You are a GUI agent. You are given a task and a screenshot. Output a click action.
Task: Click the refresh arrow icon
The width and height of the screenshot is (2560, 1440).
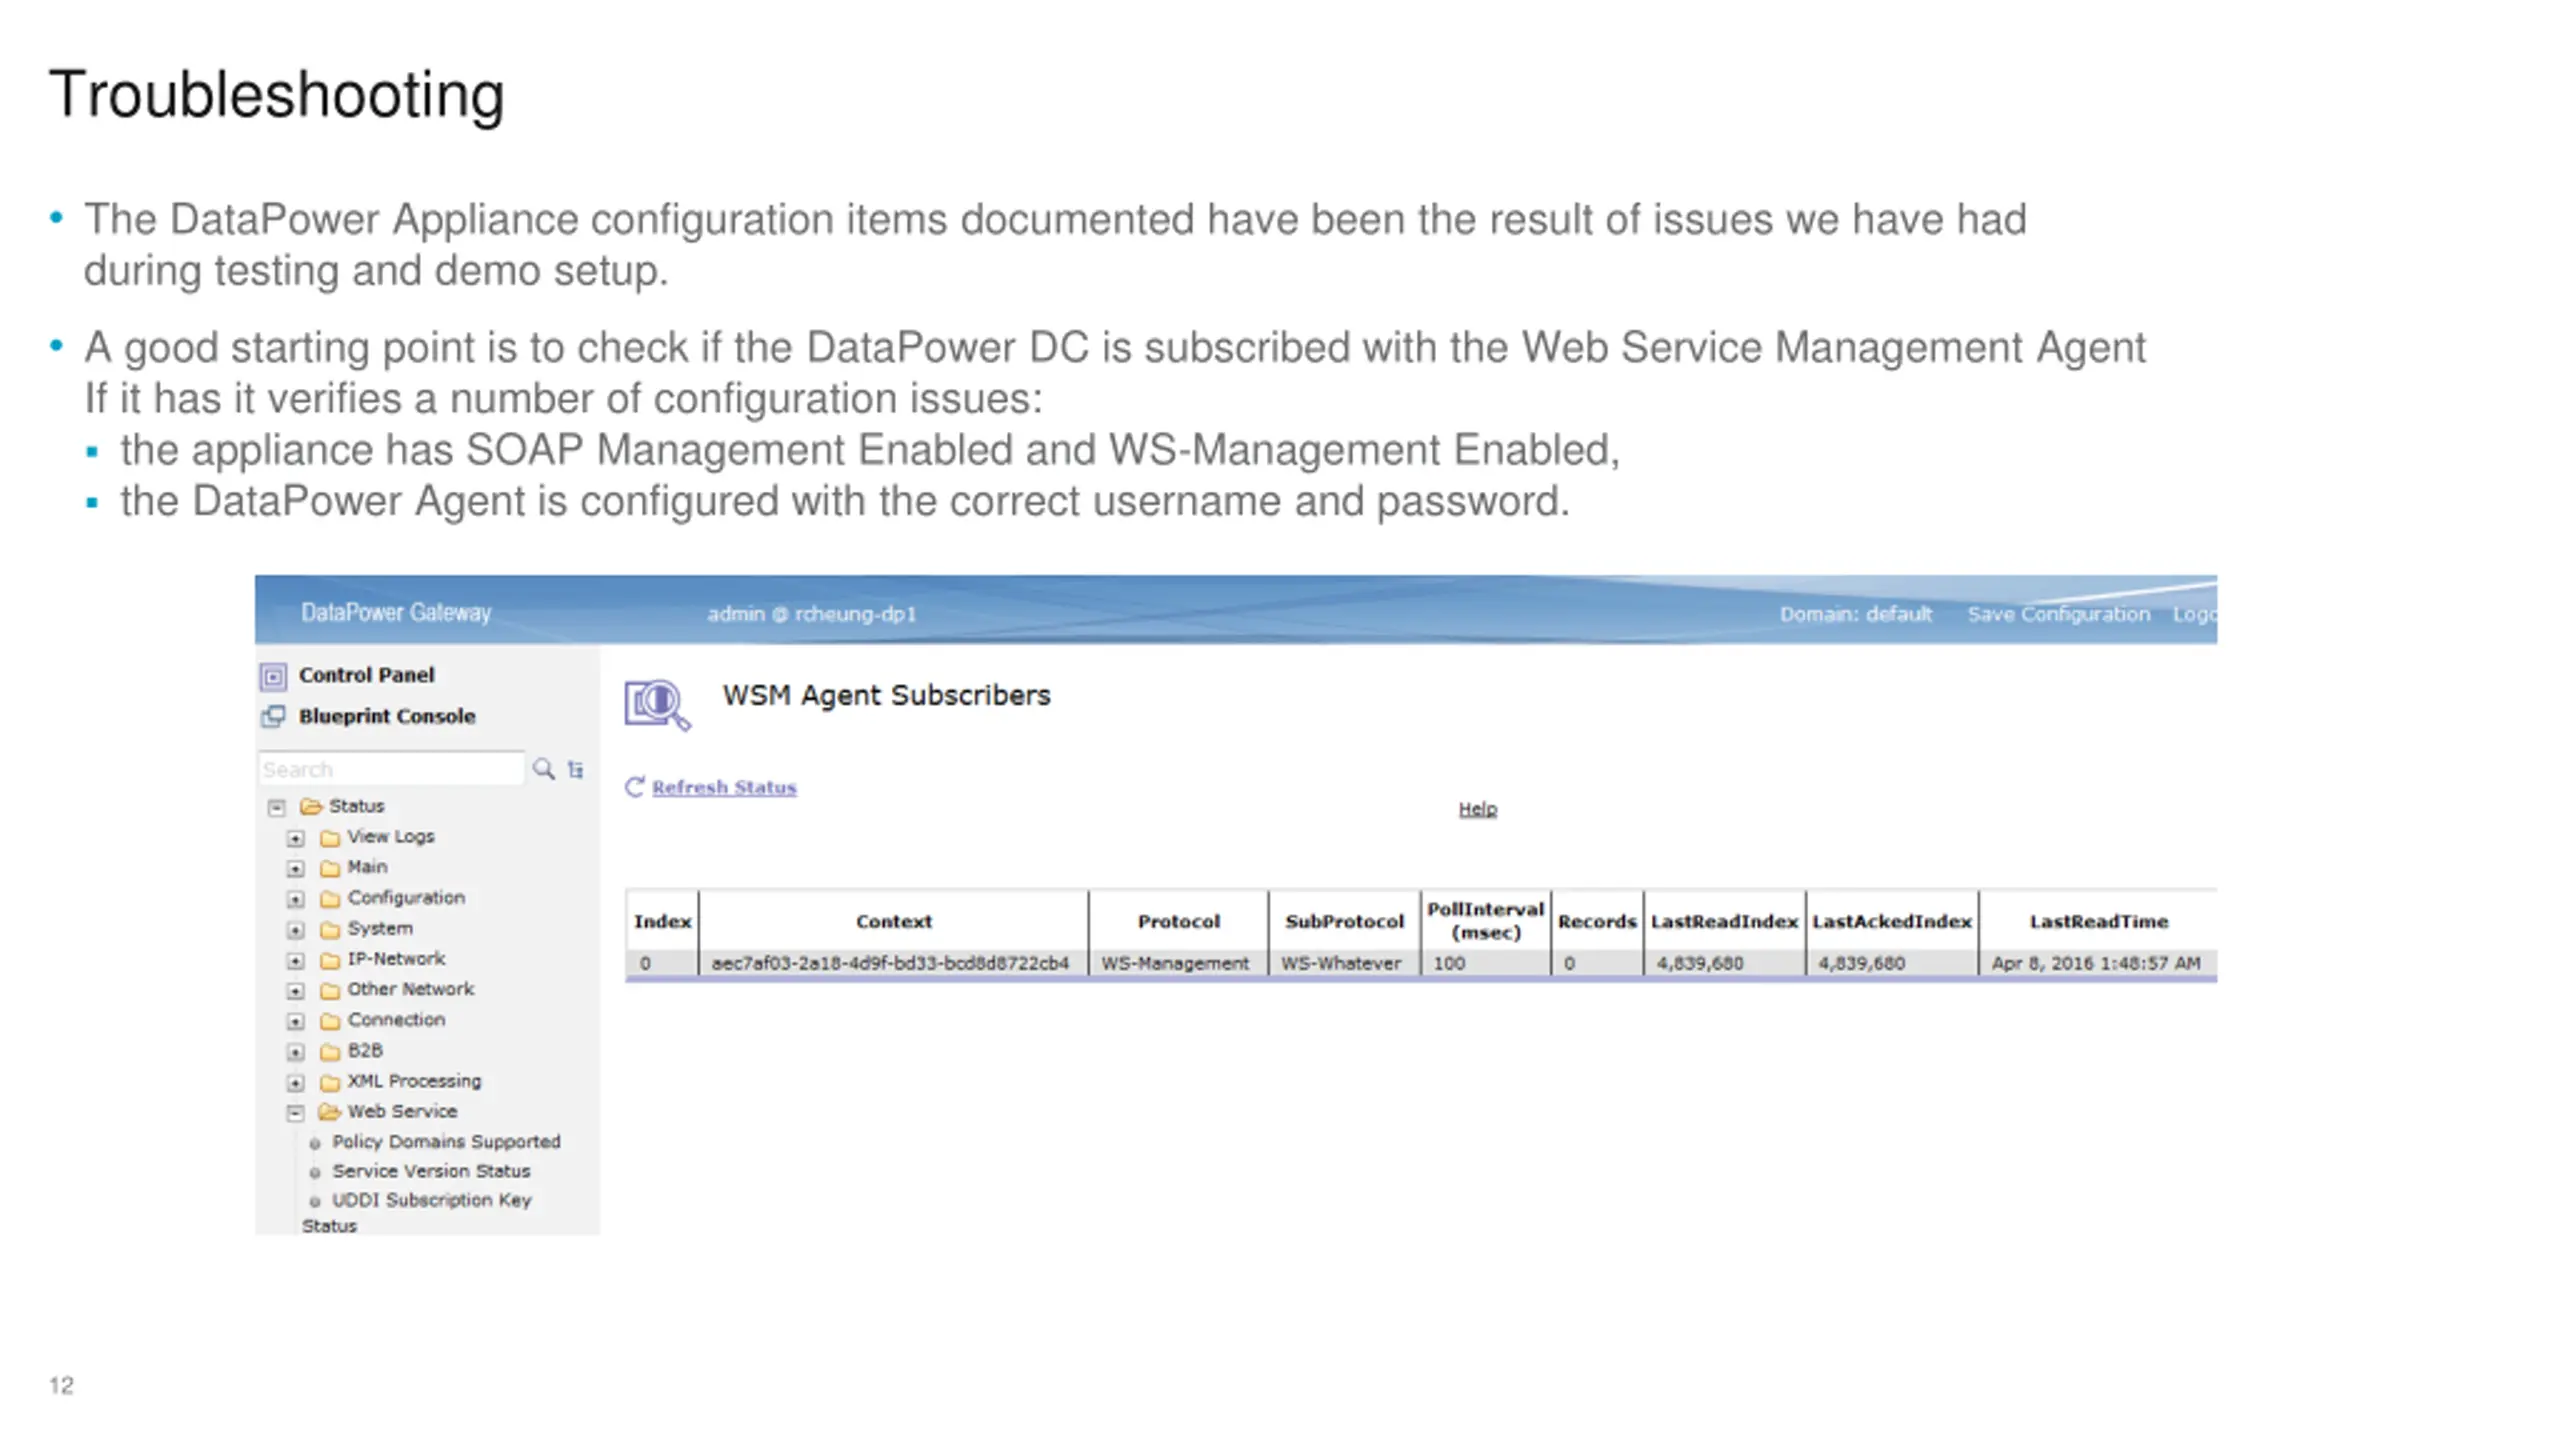[x=634, y=787]
